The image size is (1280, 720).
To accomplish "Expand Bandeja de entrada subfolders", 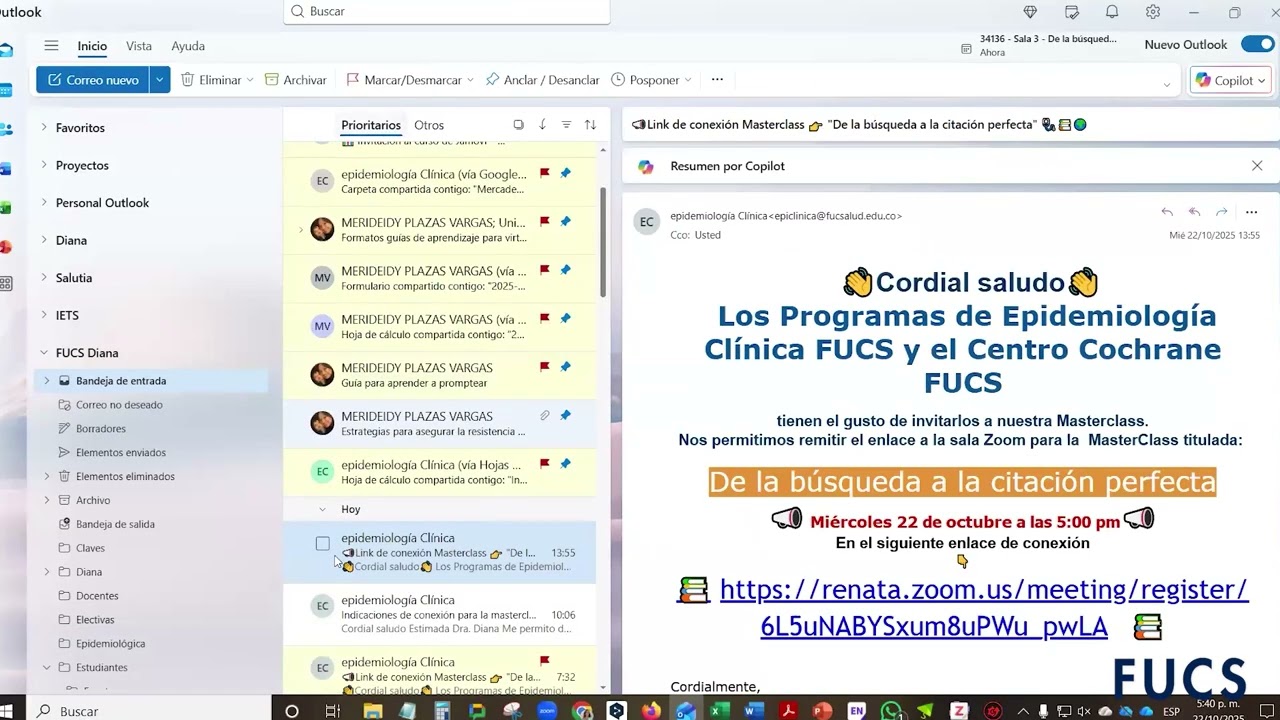I will 46,380.
